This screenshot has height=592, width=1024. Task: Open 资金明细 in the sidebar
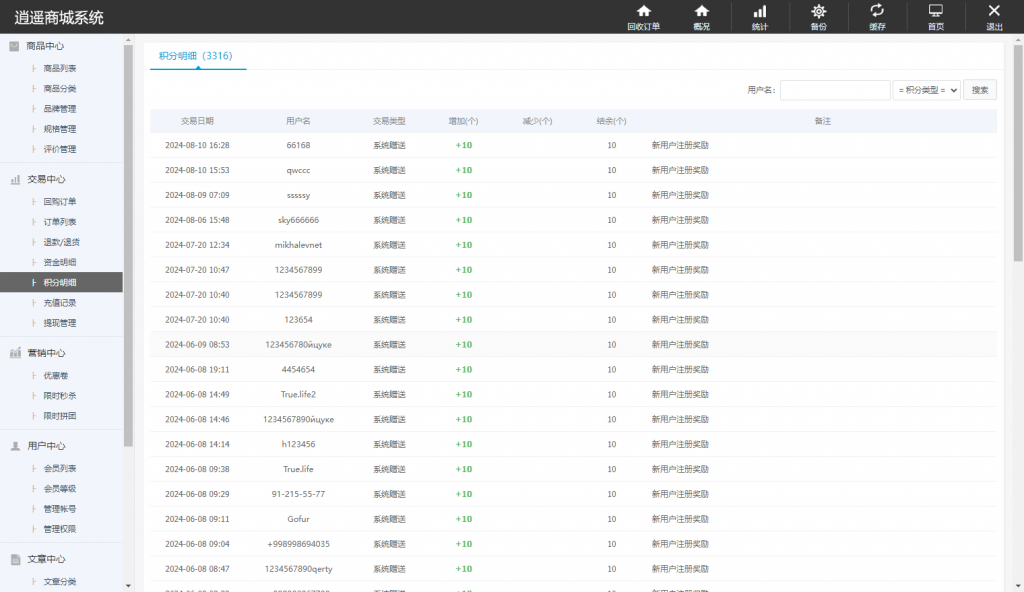[x=60, y=262]
